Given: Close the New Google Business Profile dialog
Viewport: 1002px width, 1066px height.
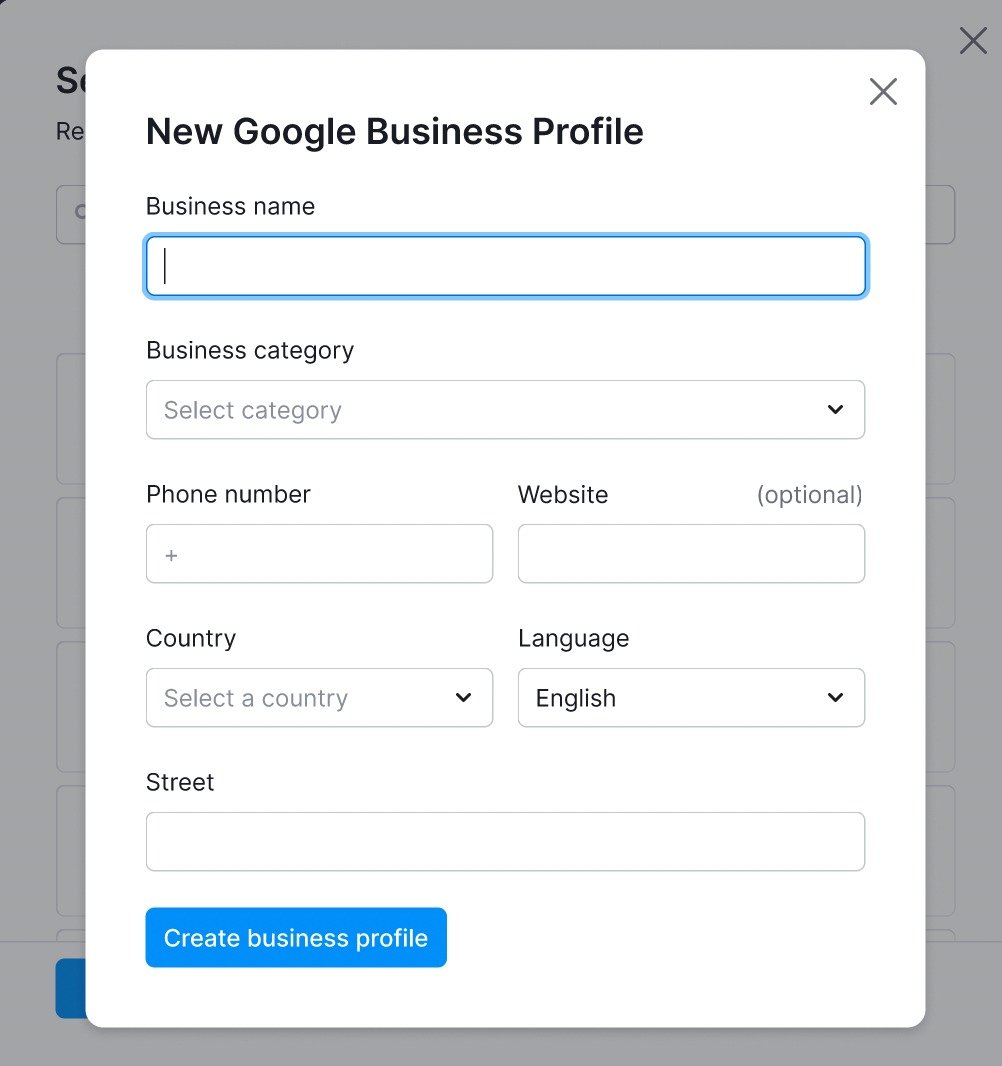Looking at the screenshot, I should [883, 91].
